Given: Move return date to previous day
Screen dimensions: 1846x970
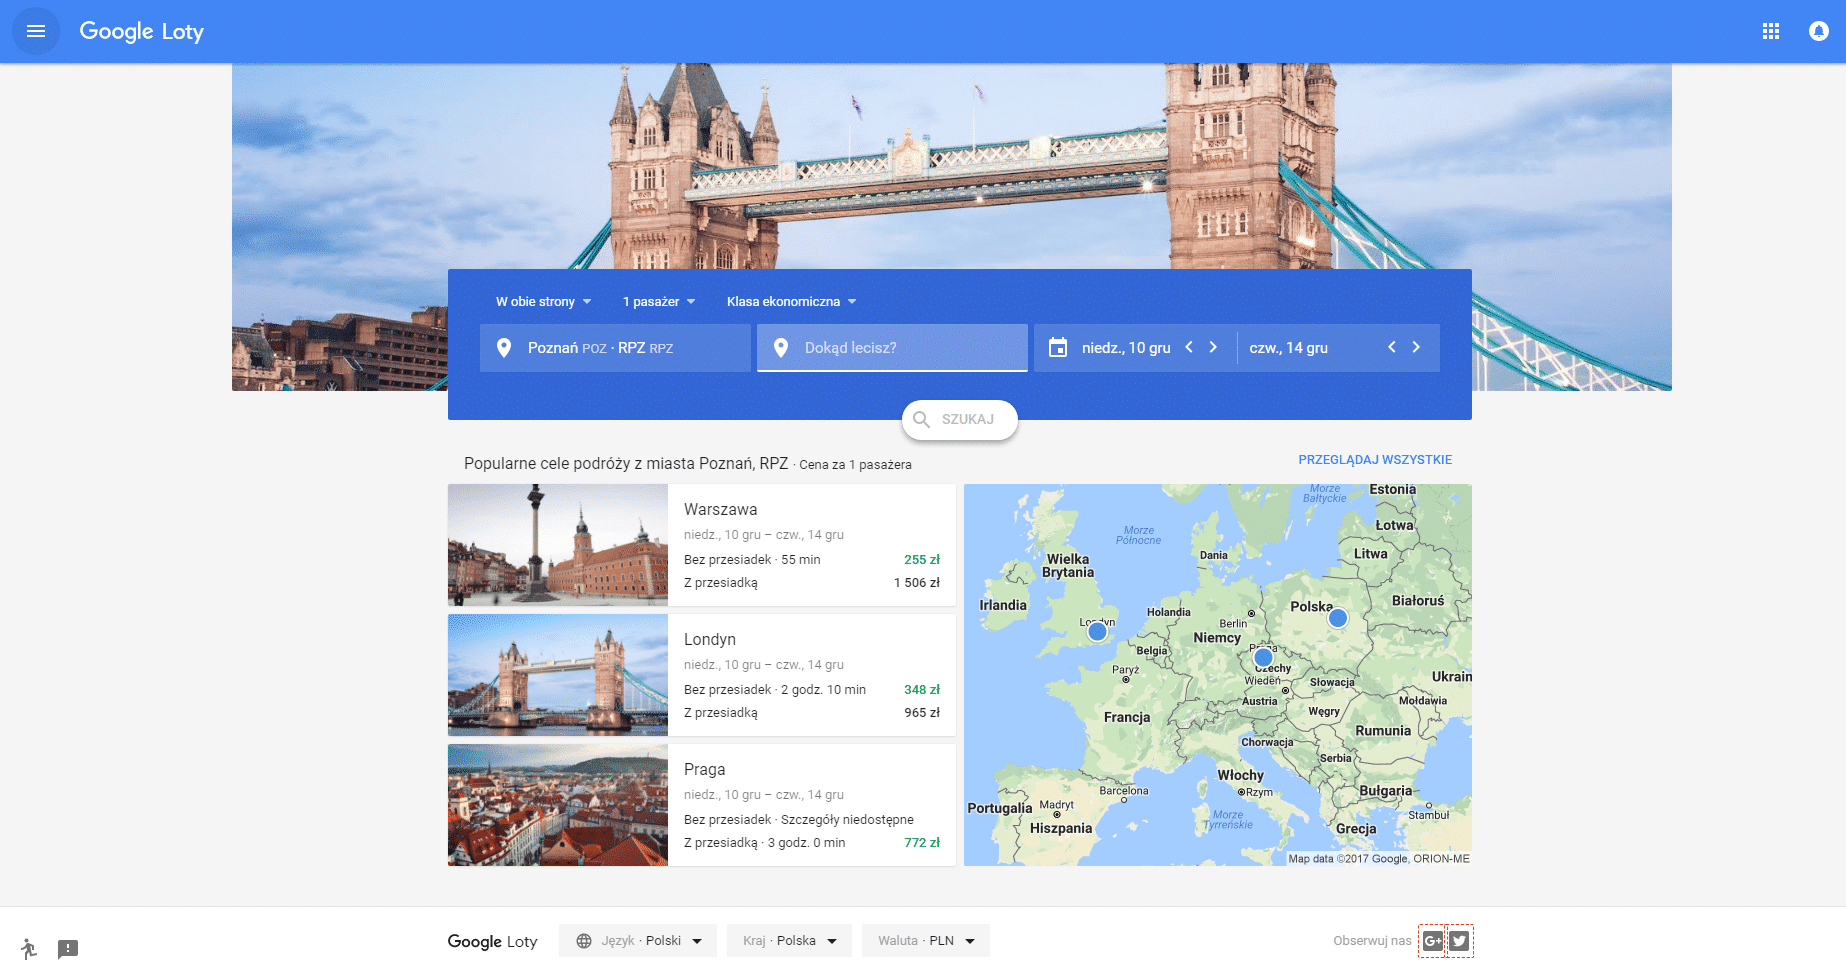Looking at the screenshot, I should [x=1392, y=347].
